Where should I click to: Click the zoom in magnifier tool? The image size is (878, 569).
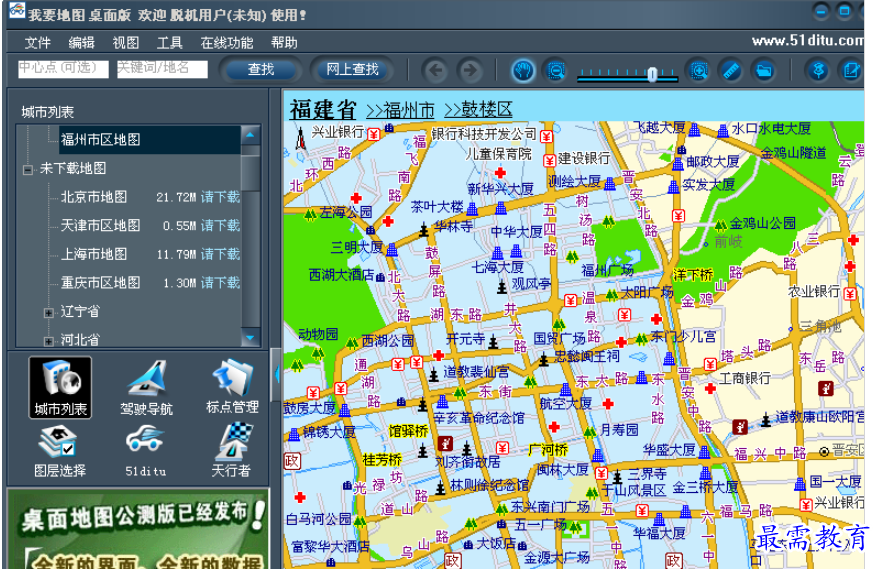[699, 71]
